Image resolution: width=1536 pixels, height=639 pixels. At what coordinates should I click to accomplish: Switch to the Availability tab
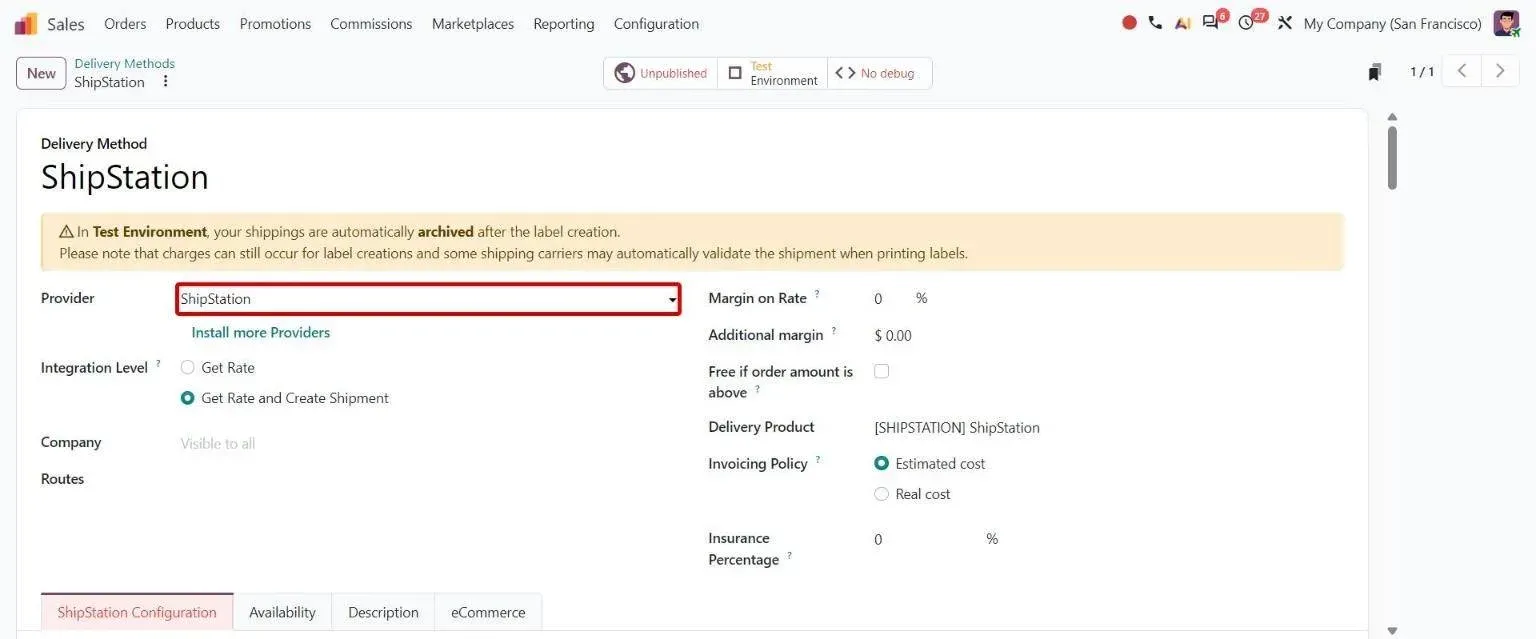click(282, 612)
